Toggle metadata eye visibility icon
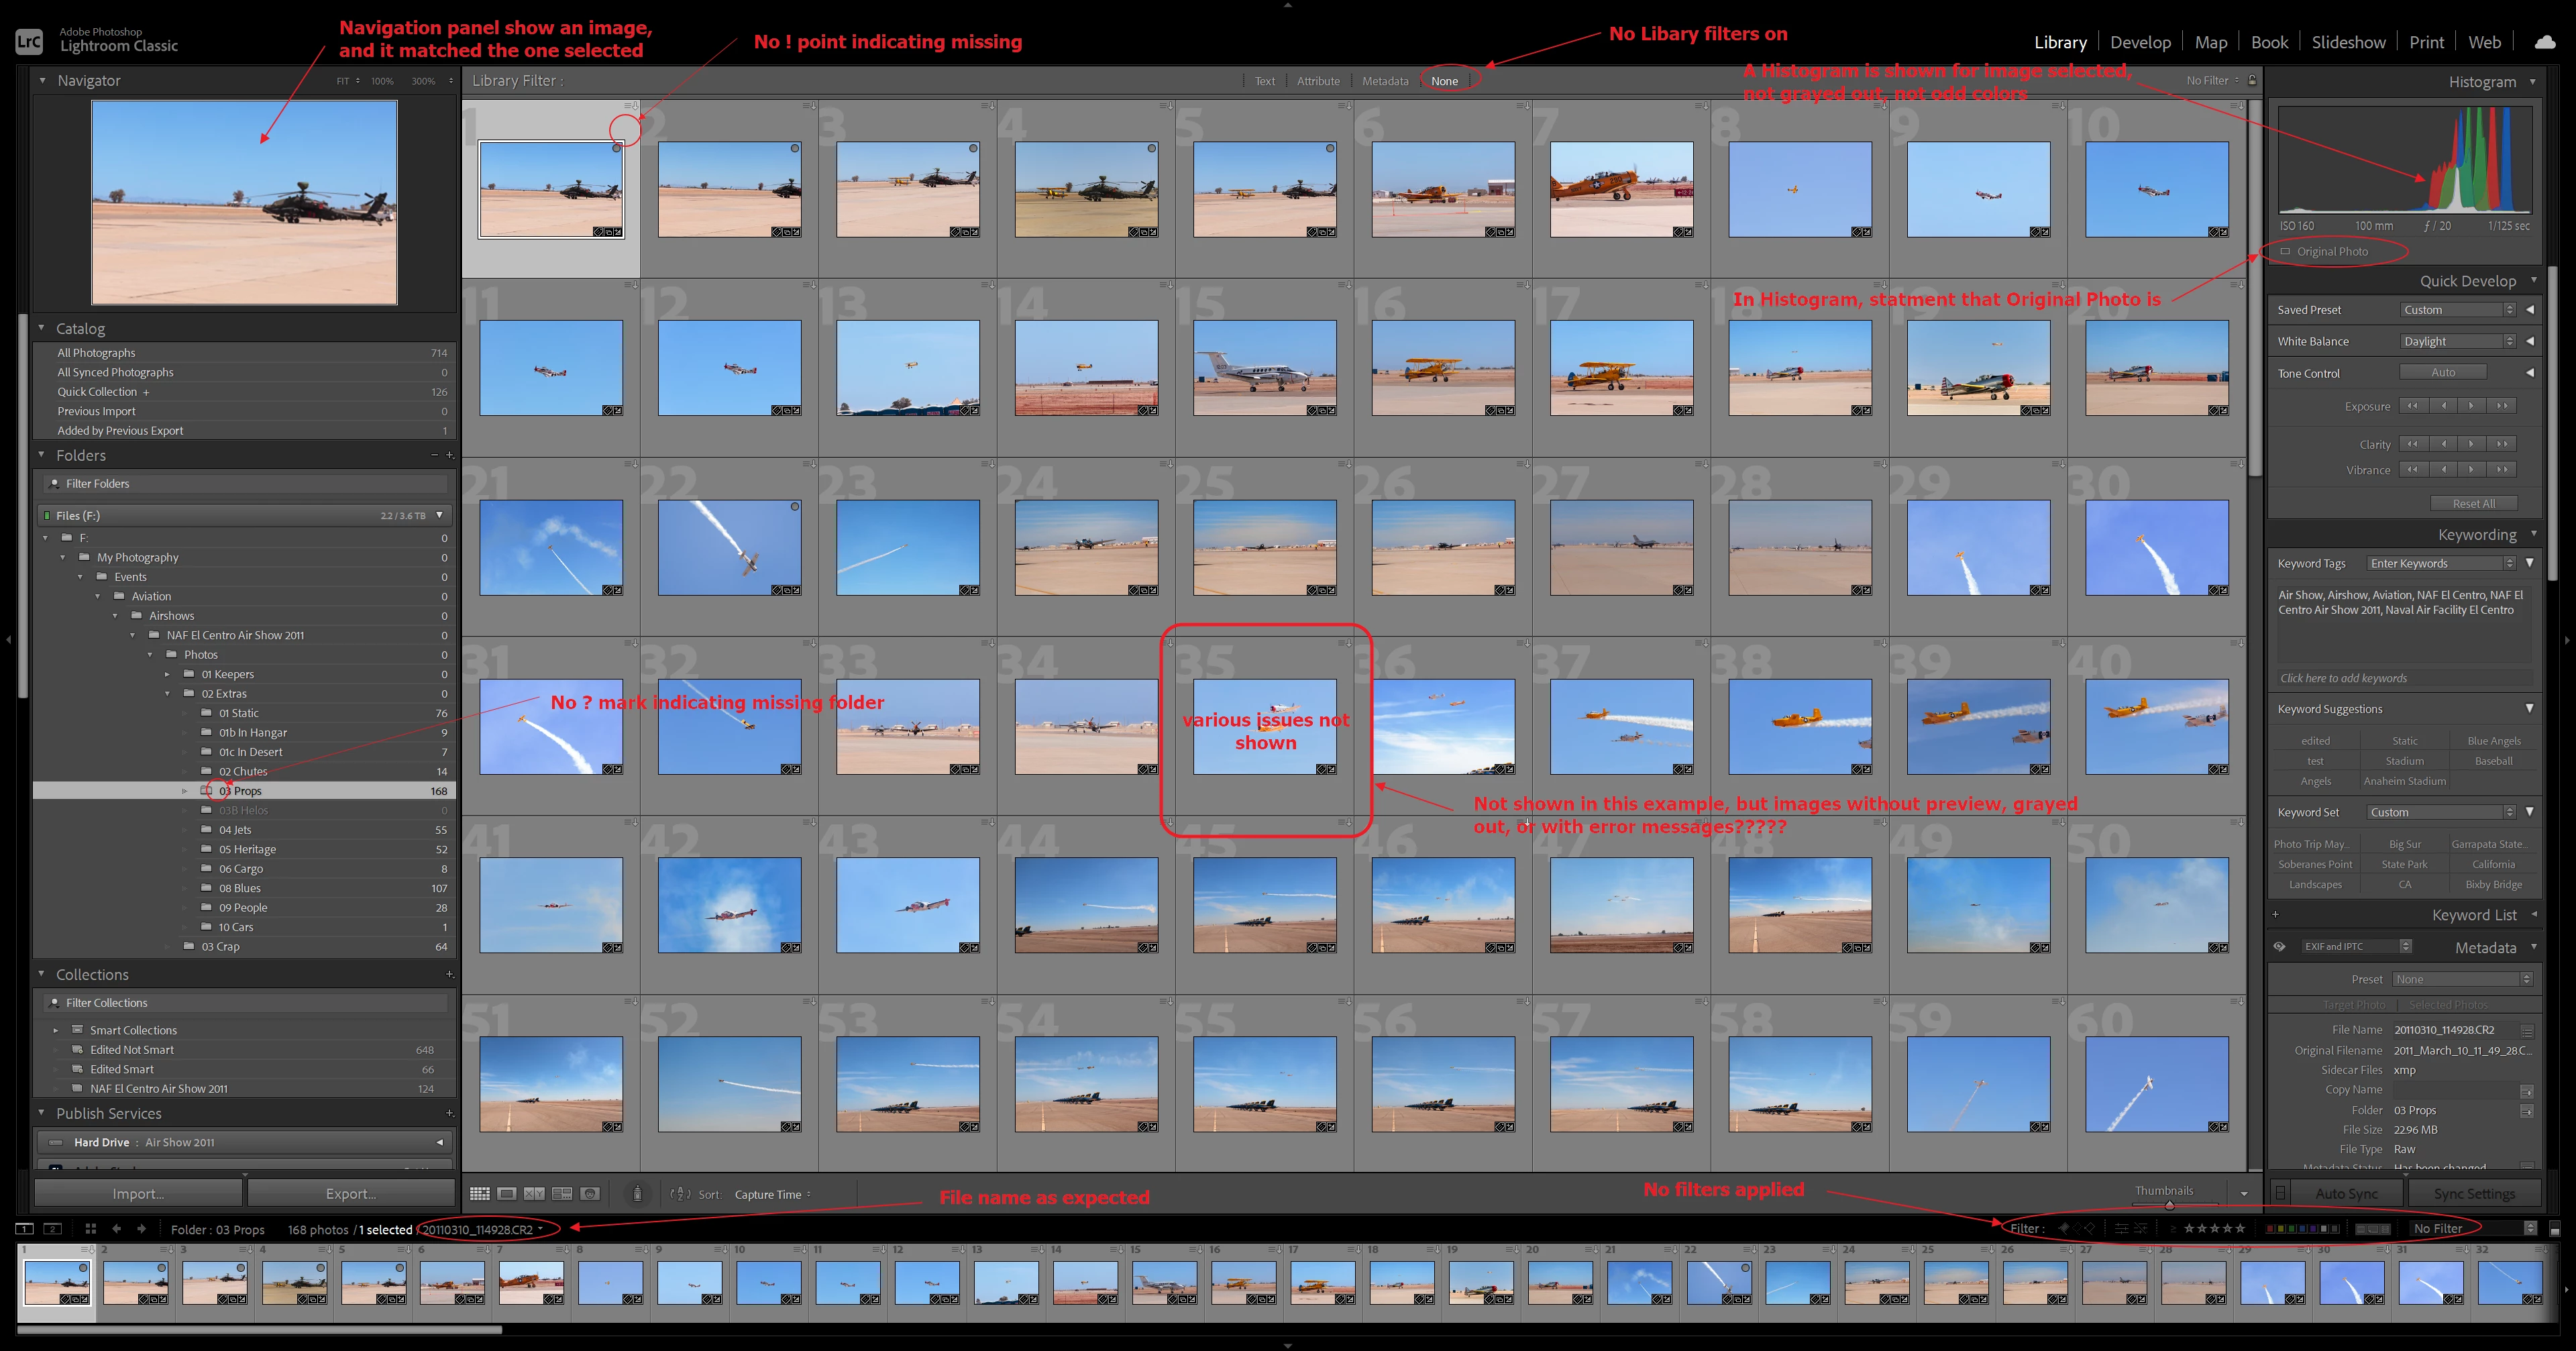Screen dimensions: 2576x1351 coord(2280,947)
